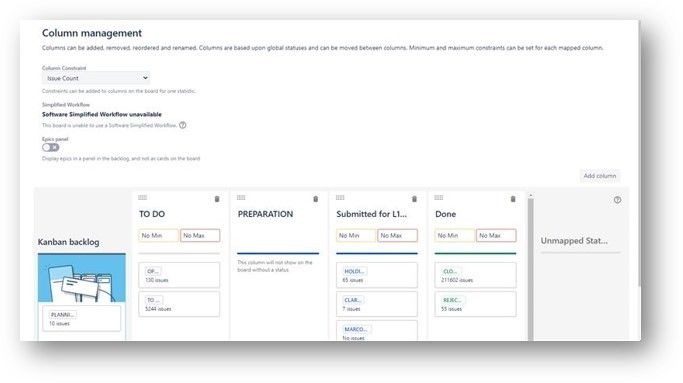Delete the Done column trash icon

pos(513,199)
